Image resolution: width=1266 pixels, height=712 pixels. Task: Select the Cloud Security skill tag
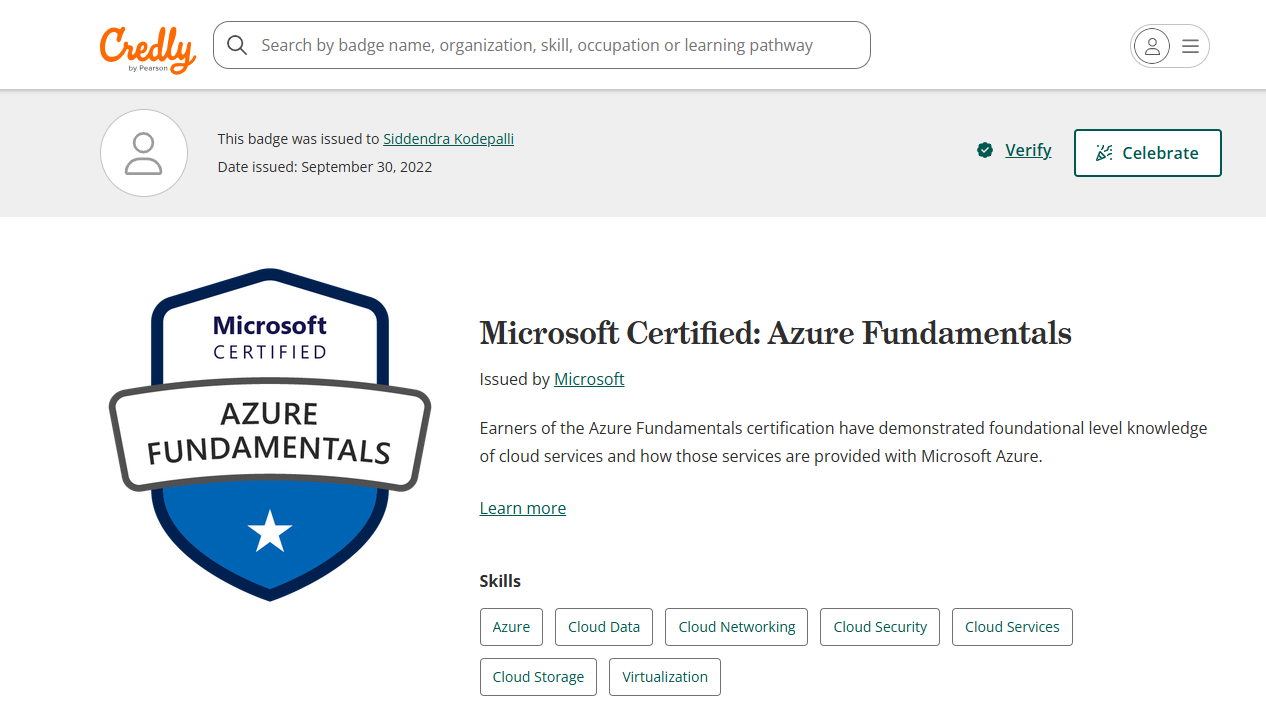880,627
